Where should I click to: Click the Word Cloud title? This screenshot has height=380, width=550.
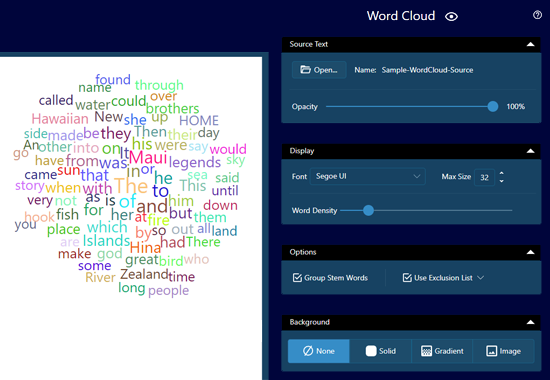pyautogui.click(x=401, y=16)
